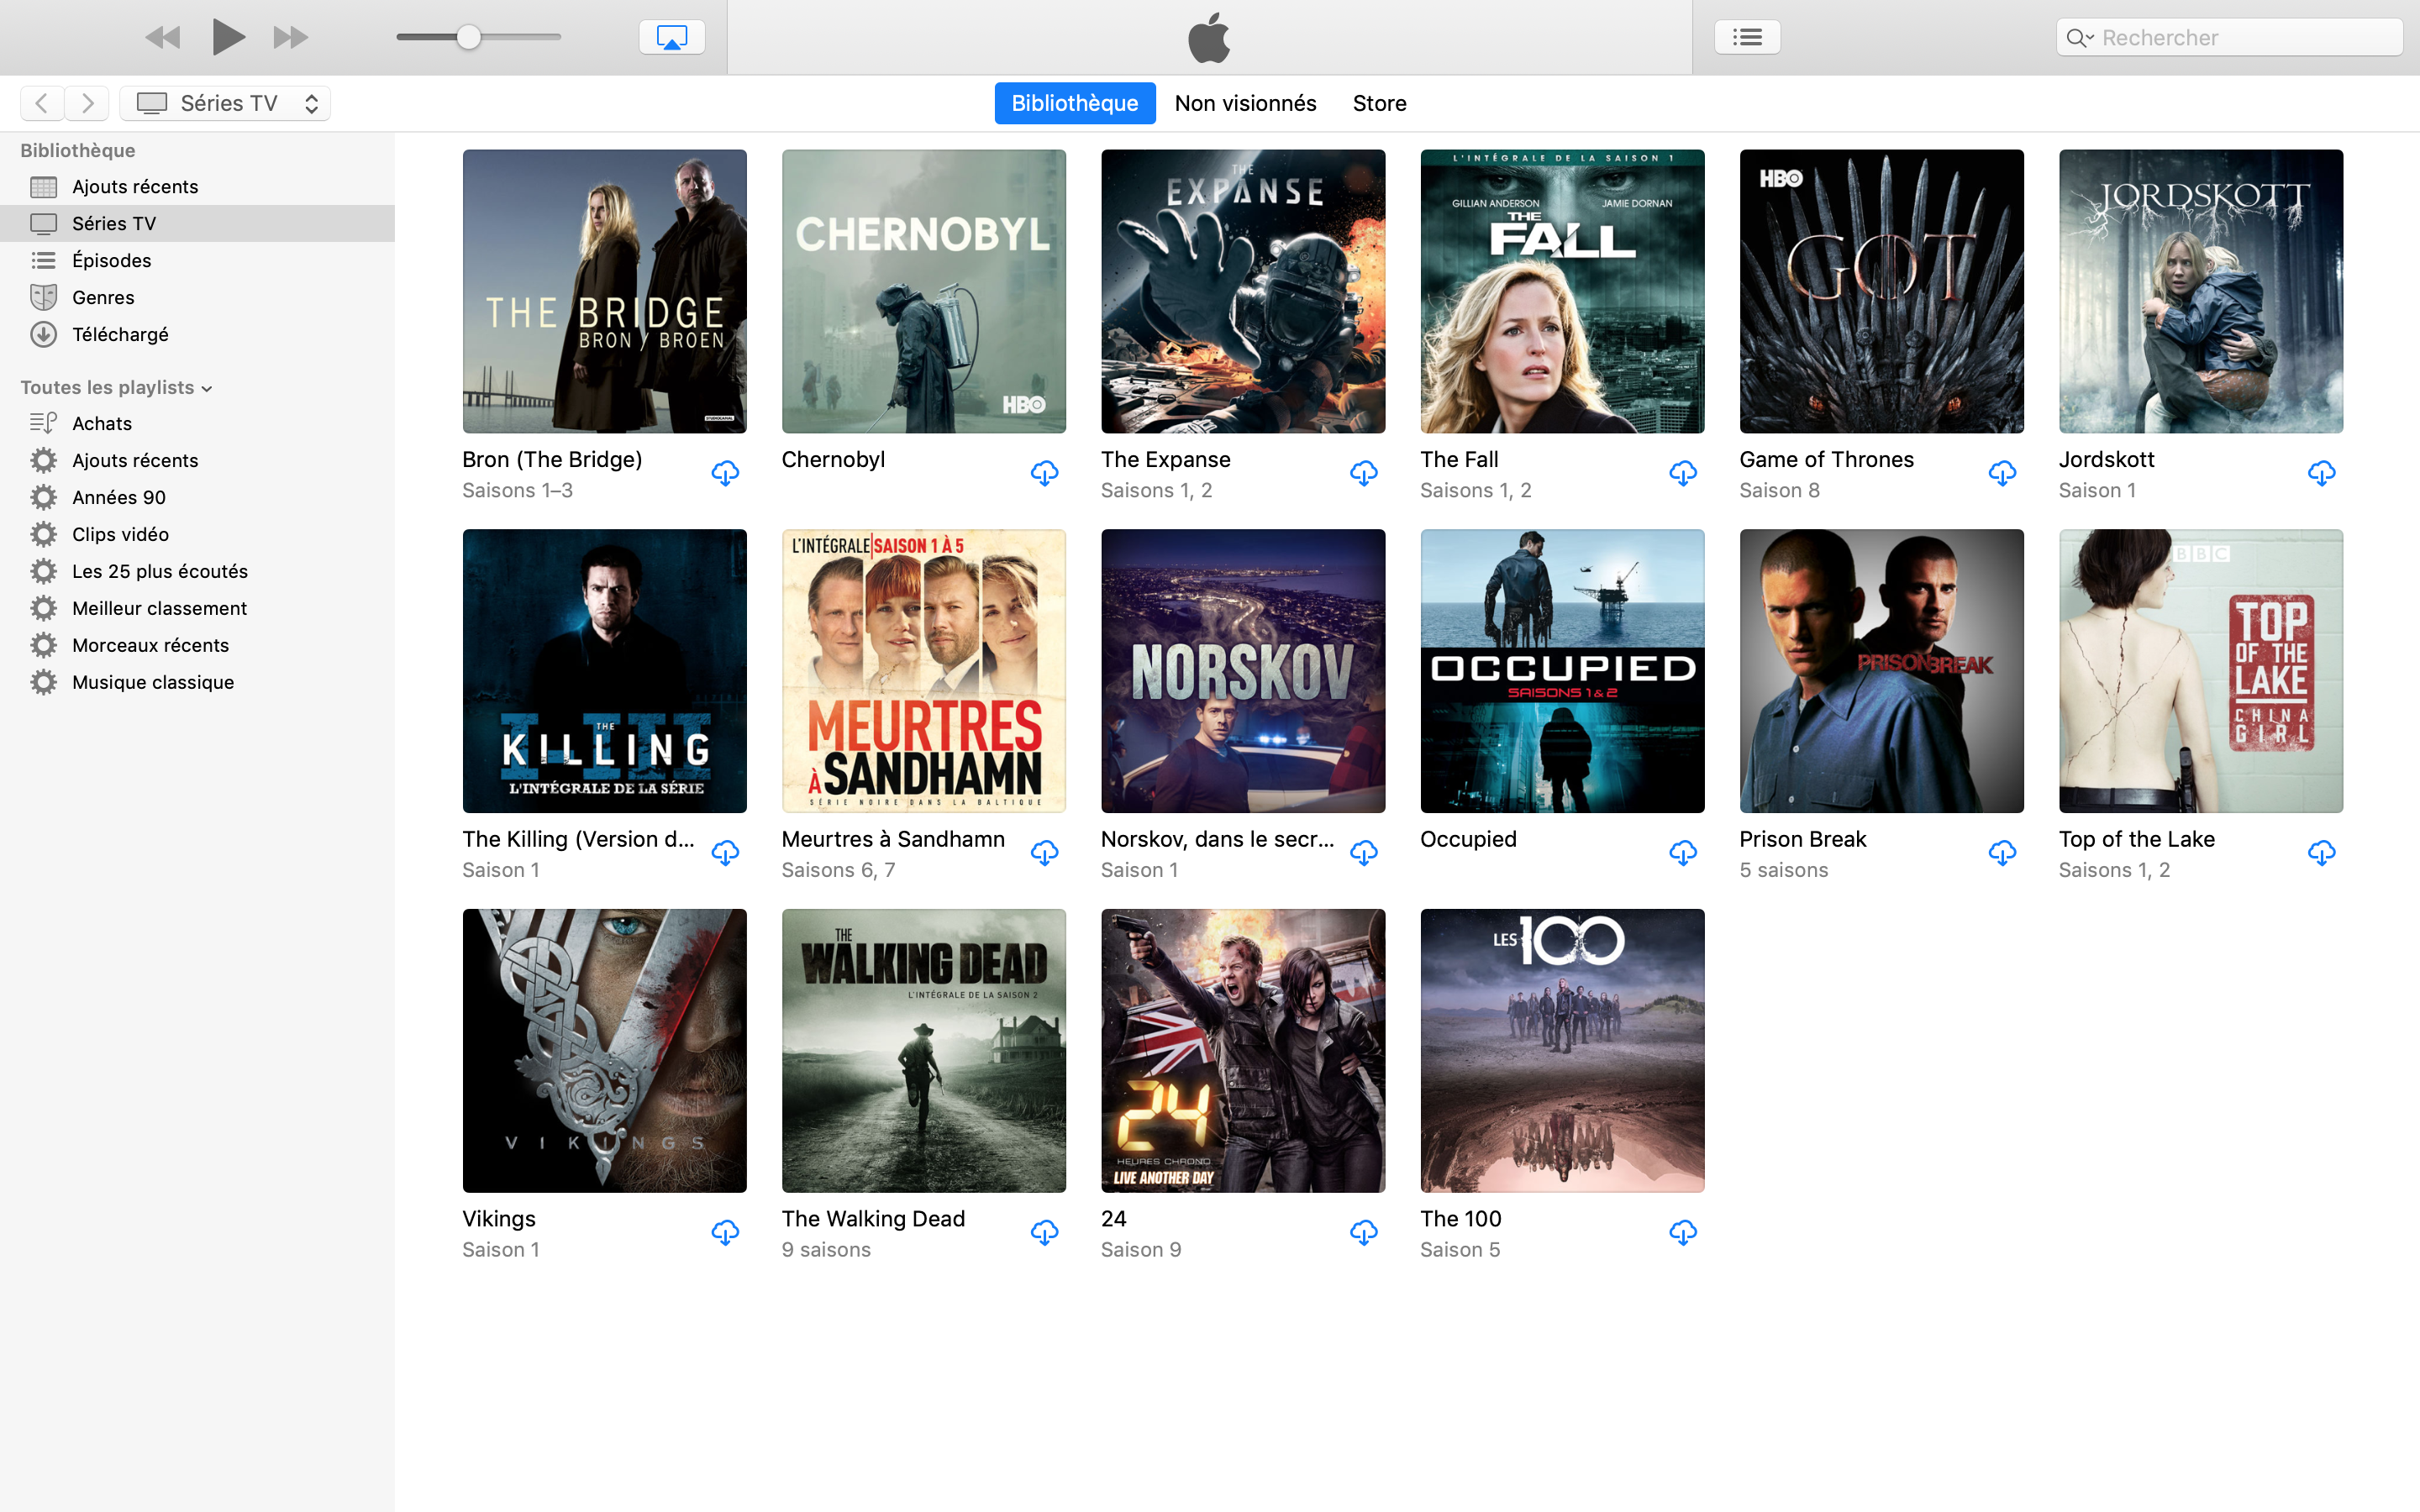
Task: Open the Séries TV media picker dropdown
Action: [x=225, y=103]
